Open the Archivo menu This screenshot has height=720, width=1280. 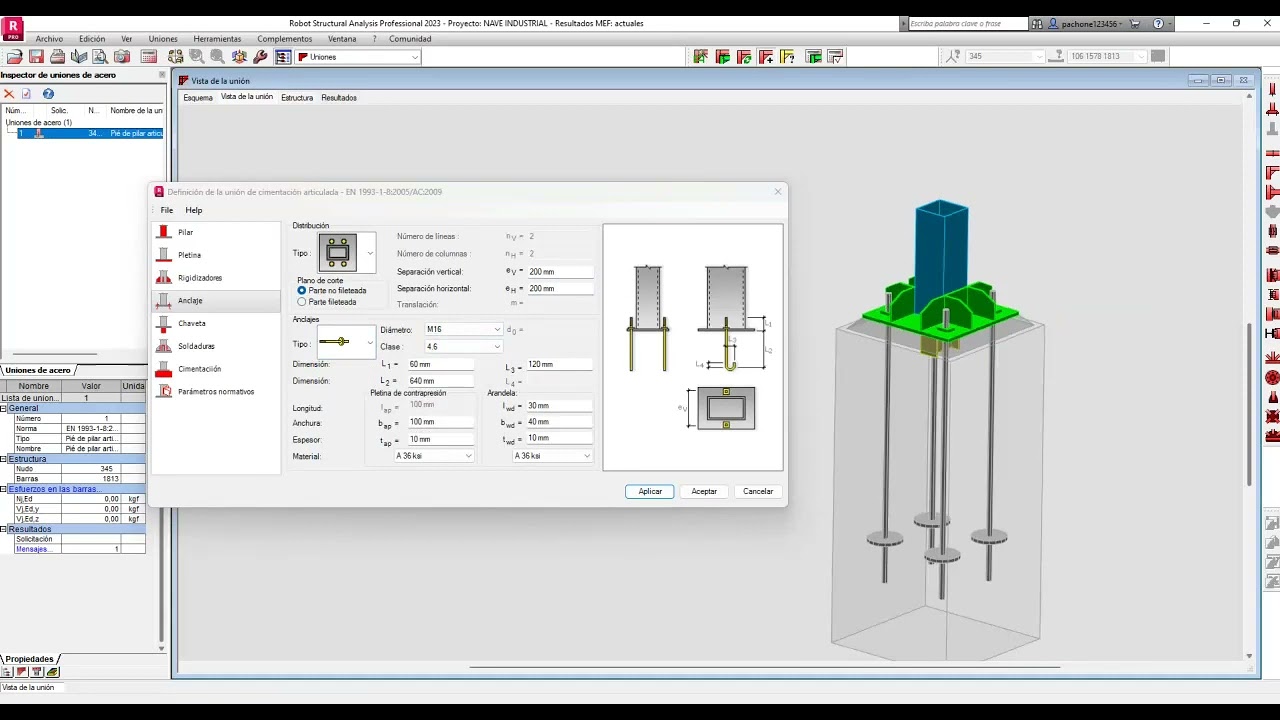[49, 39]
